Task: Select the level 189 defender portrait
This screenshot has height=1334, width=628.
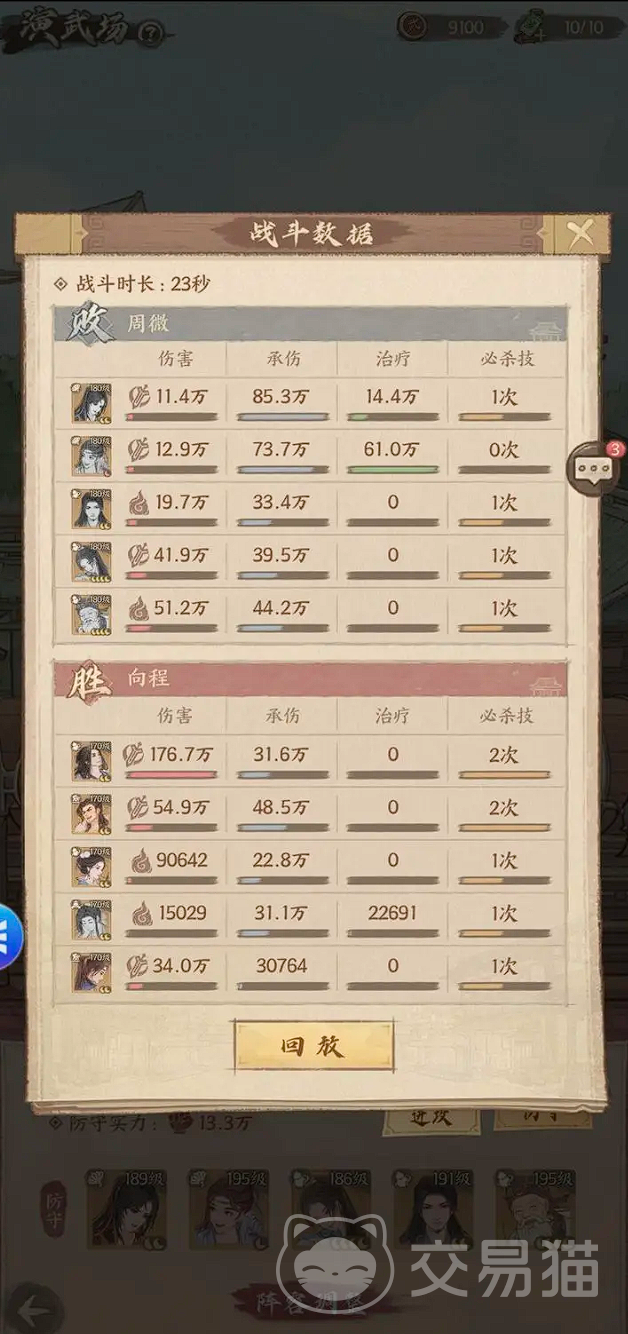Action: coord(127,1208)
